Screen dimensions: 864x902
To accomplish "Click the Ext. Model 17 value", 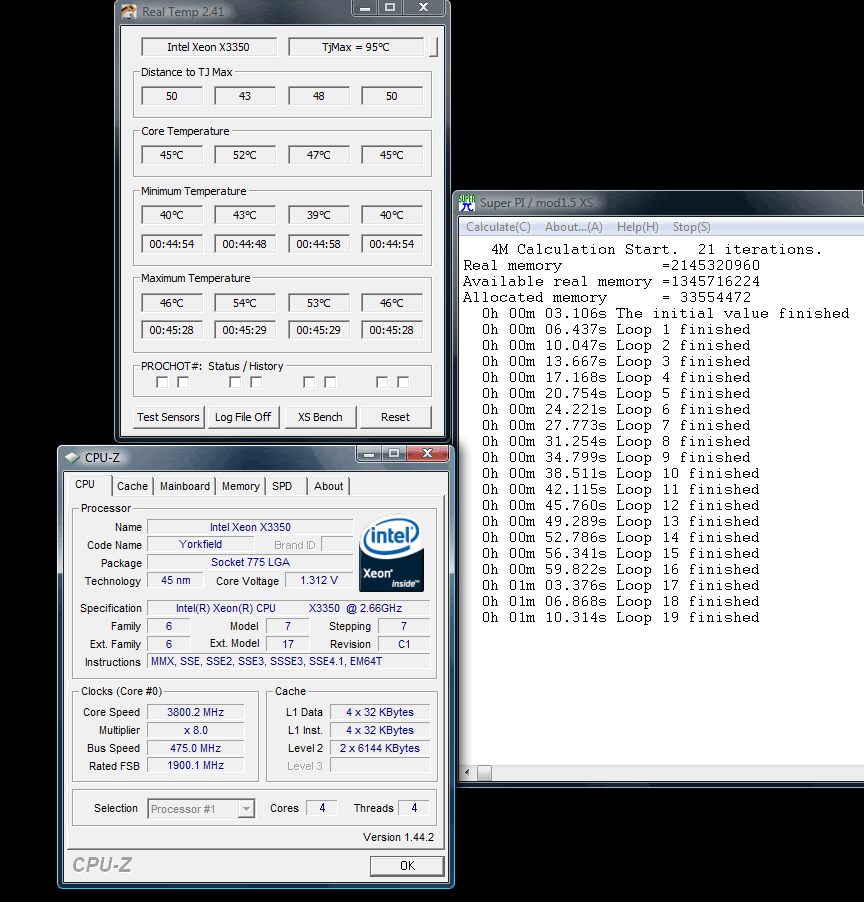I will coord(288,644).
